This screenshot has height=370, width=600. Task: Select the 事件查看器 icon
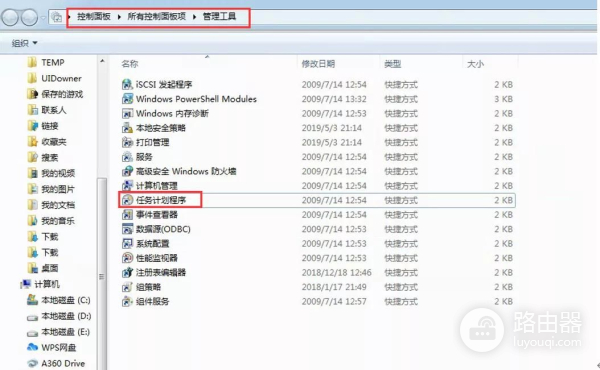127,215
